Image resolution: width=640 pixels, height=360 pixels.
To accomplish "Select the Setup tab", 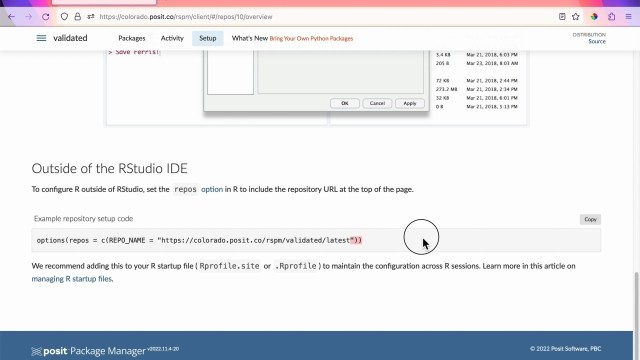I will tap(208, 38).
